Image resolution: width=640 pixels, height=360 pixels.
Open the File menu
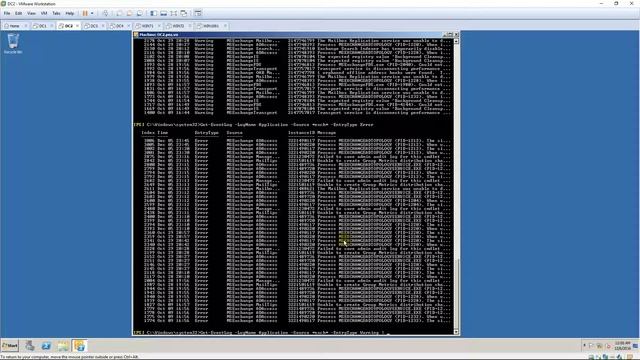click(7, 13)
